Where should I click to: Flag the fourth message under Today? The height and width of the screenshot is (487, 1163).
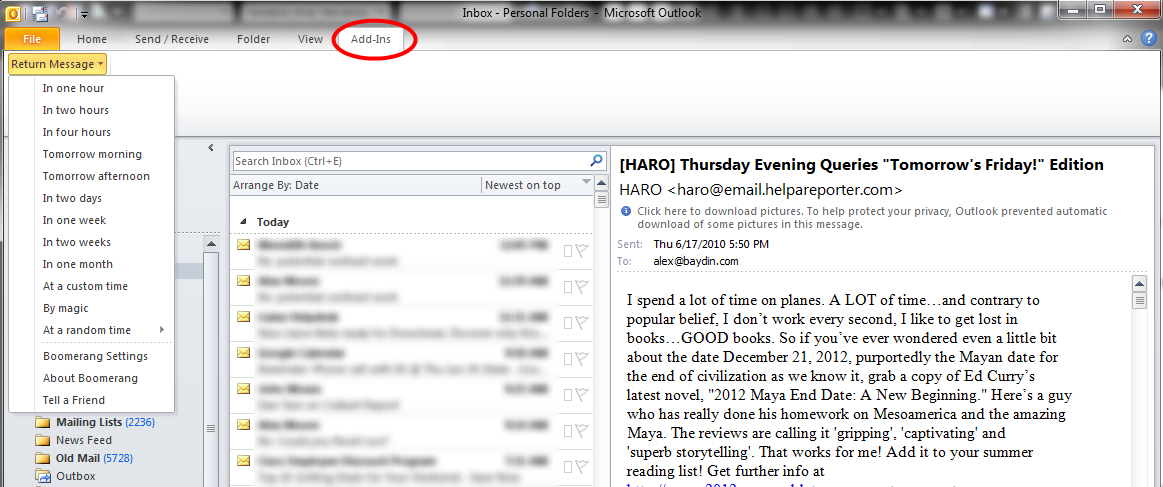coord(582,359)
